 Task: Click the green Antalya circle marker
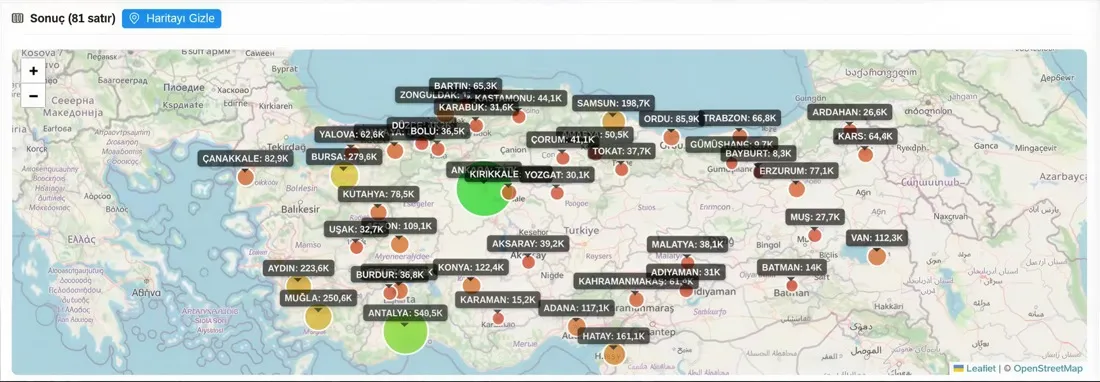[405, 332]
